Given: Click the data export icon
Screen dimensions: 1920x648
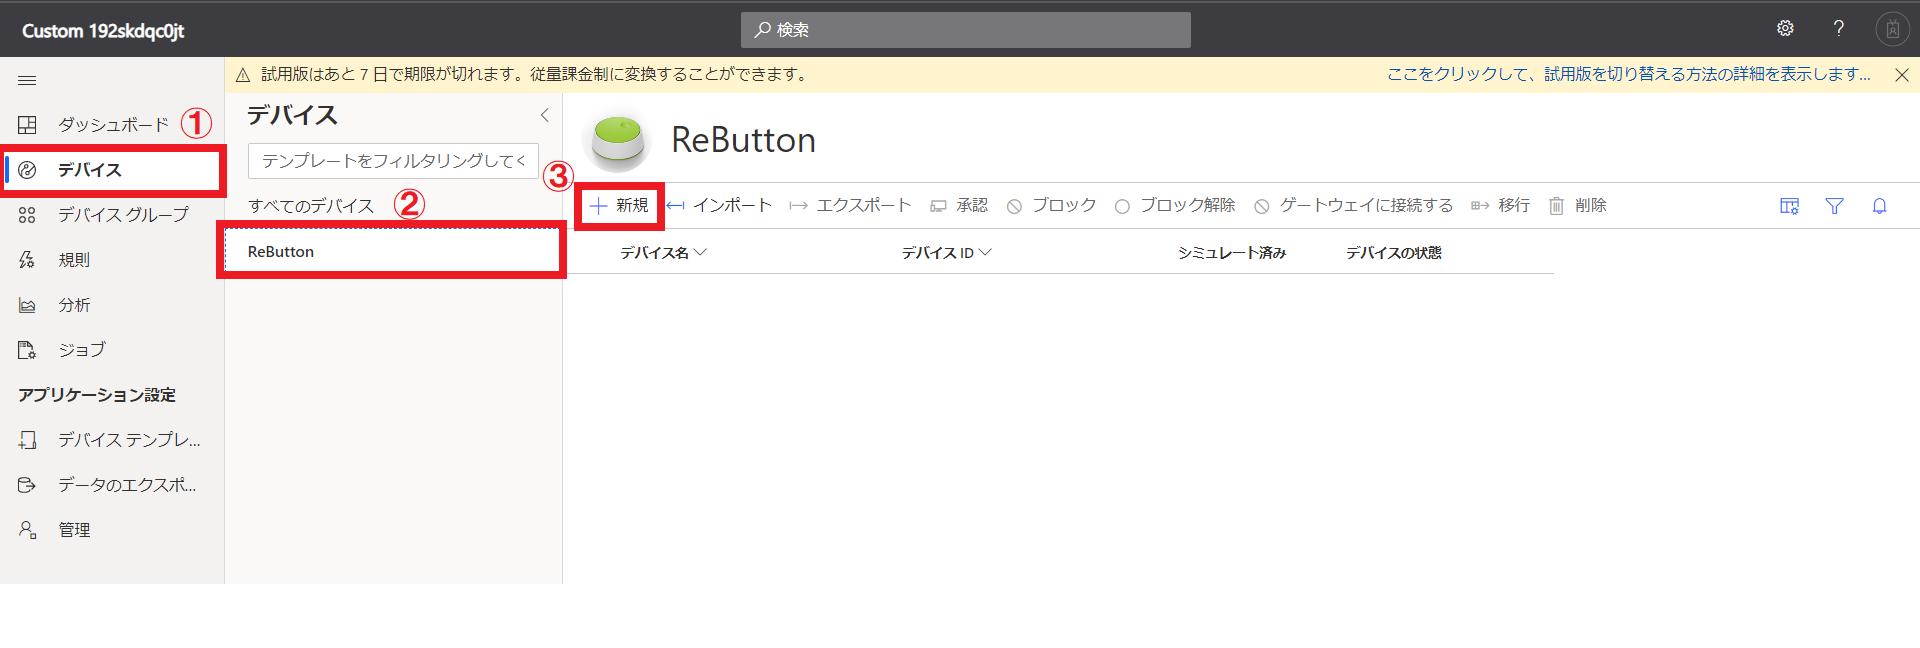Looking at the screenshot, I should coord(27,485).
